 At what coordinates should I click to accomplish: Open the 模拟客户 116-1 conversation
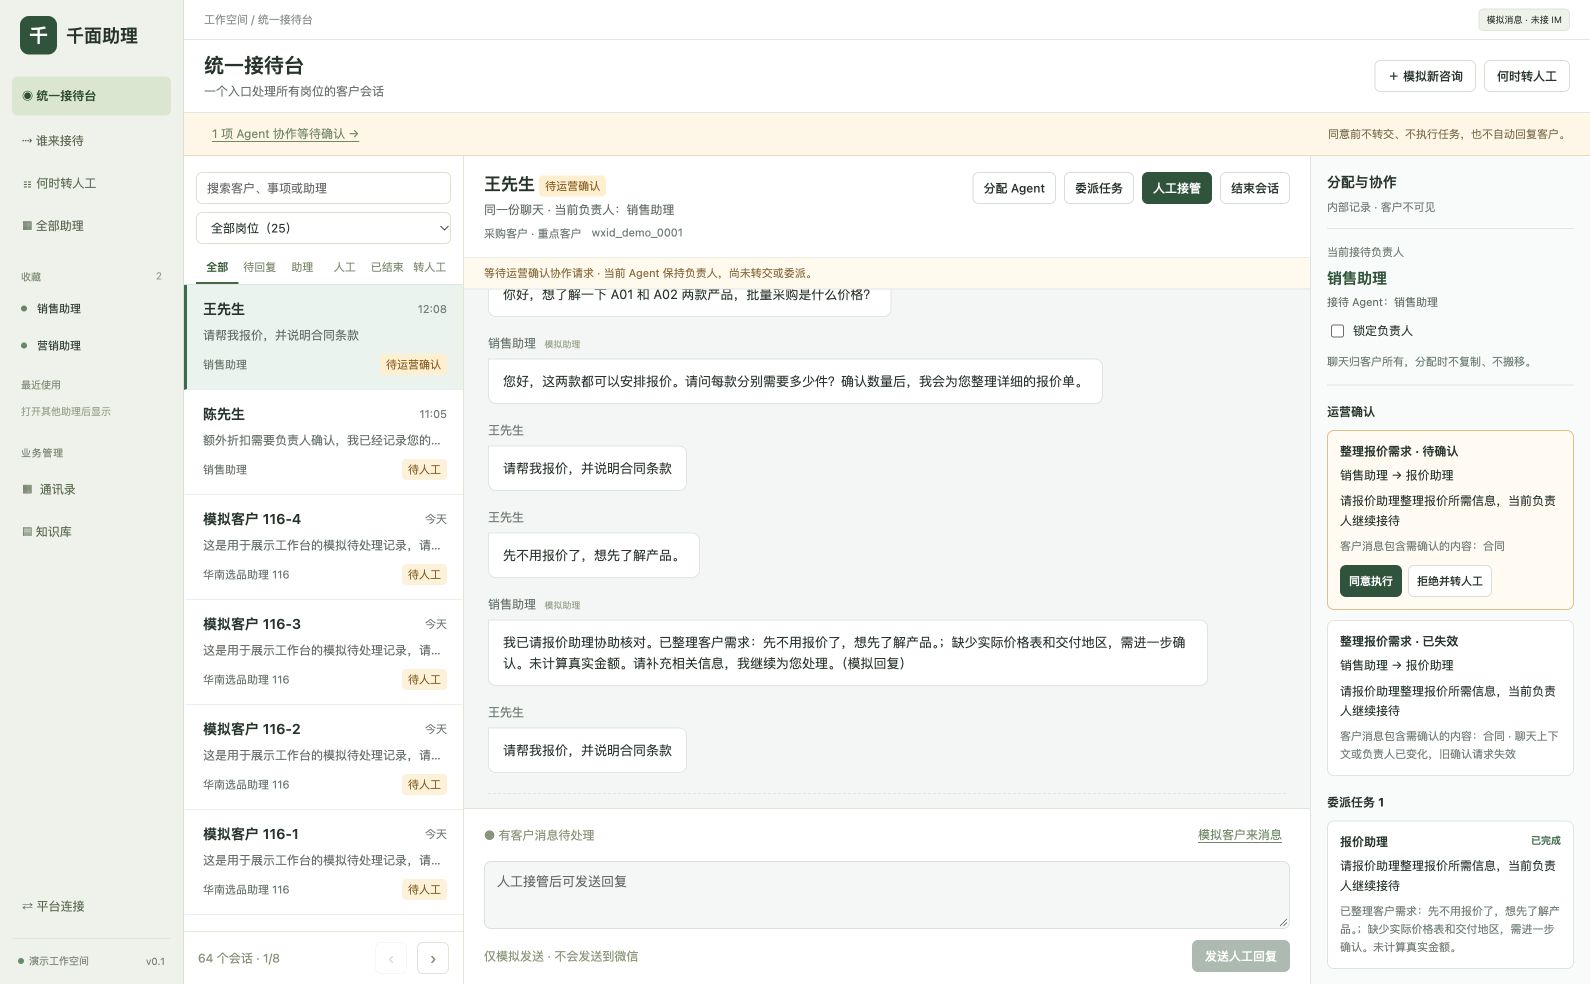pyautogui.click(x=324, y=862)
